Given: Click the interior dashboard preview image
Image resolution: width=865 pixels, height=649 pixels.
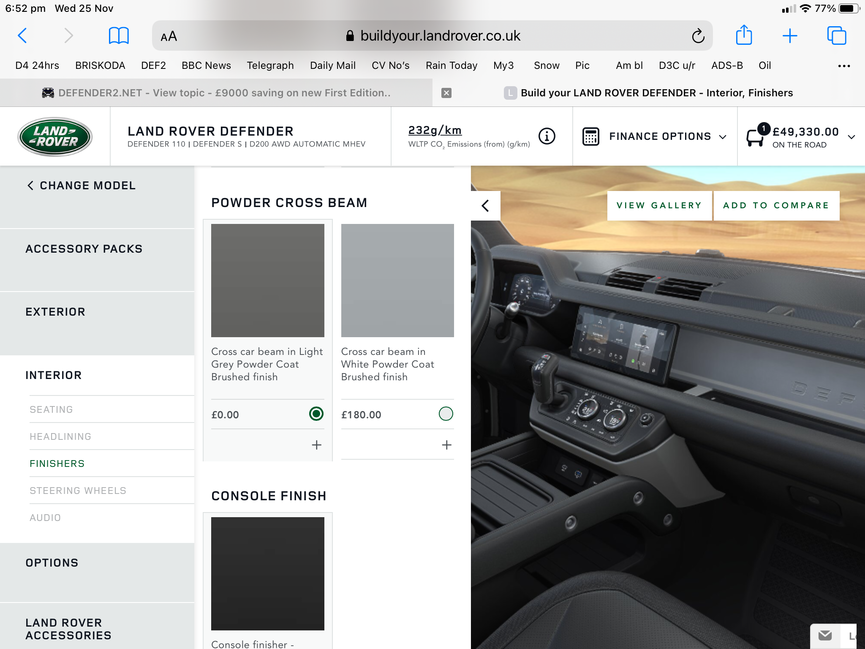Looking at the screenshot, I should [668, 407].
